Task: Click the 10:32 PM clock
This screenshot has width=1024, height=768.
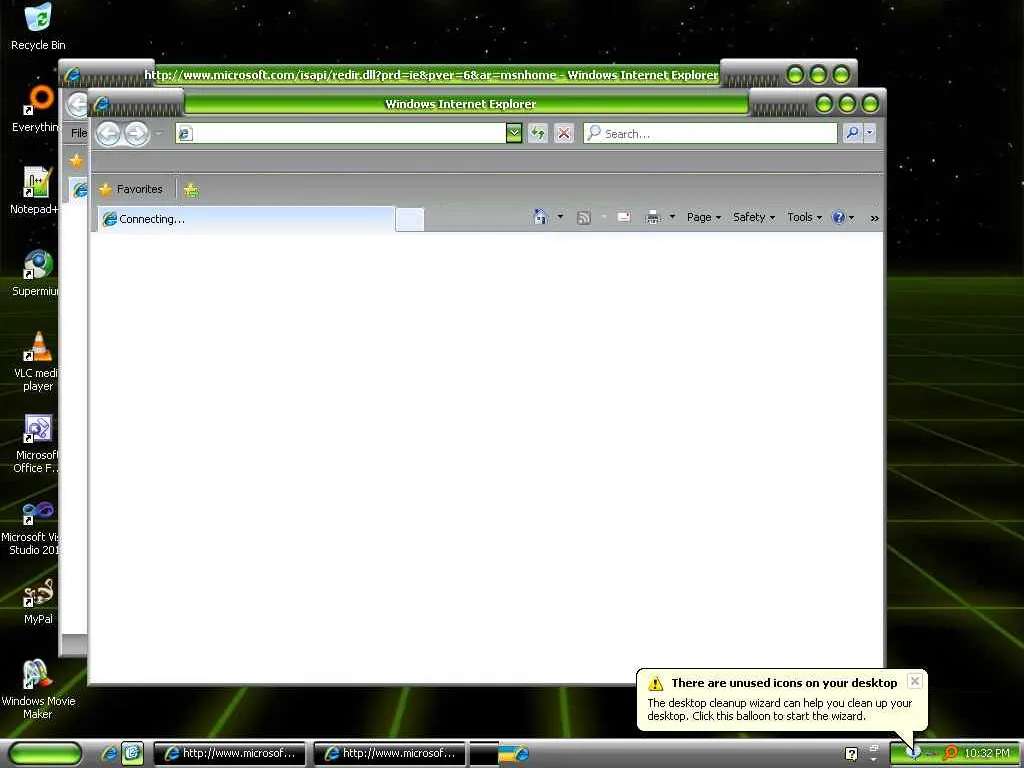Action: [987, 753]
